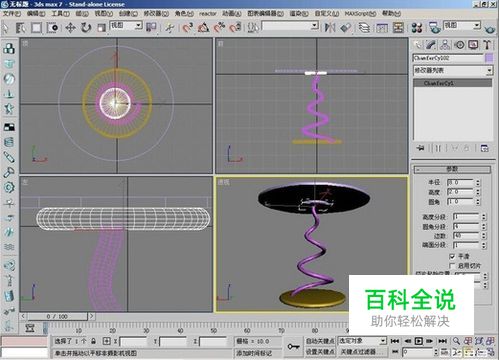Switch to the Motion panel tab
This screenshot has height=360, width=499.
(x=459, y=45)
